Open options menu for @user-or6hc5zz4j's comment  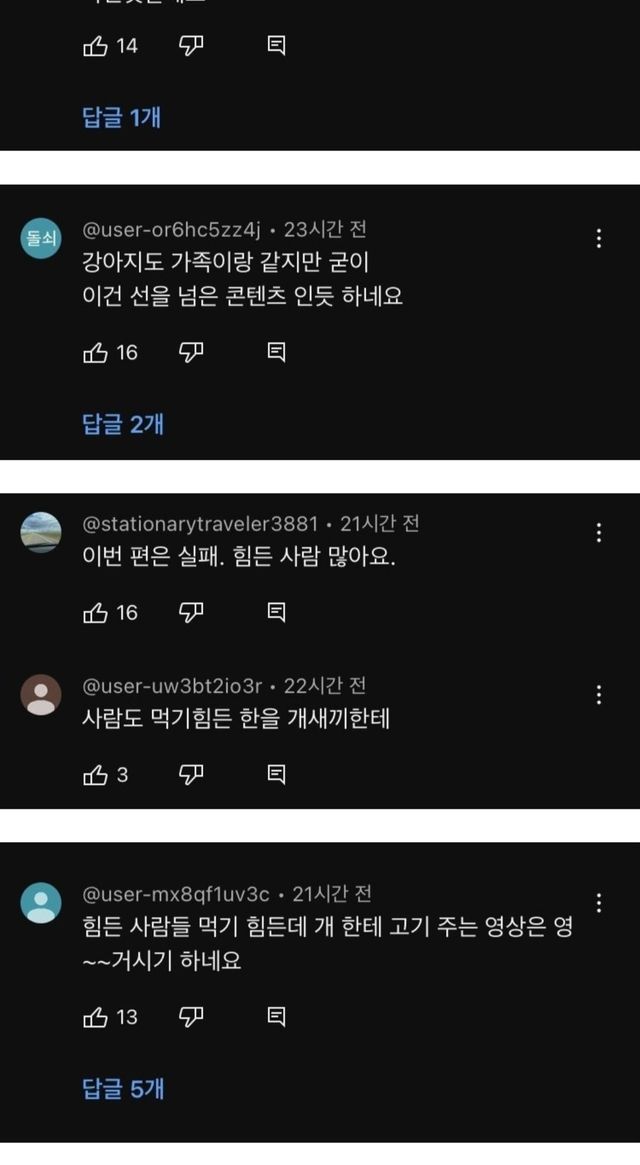pos(599,238)
